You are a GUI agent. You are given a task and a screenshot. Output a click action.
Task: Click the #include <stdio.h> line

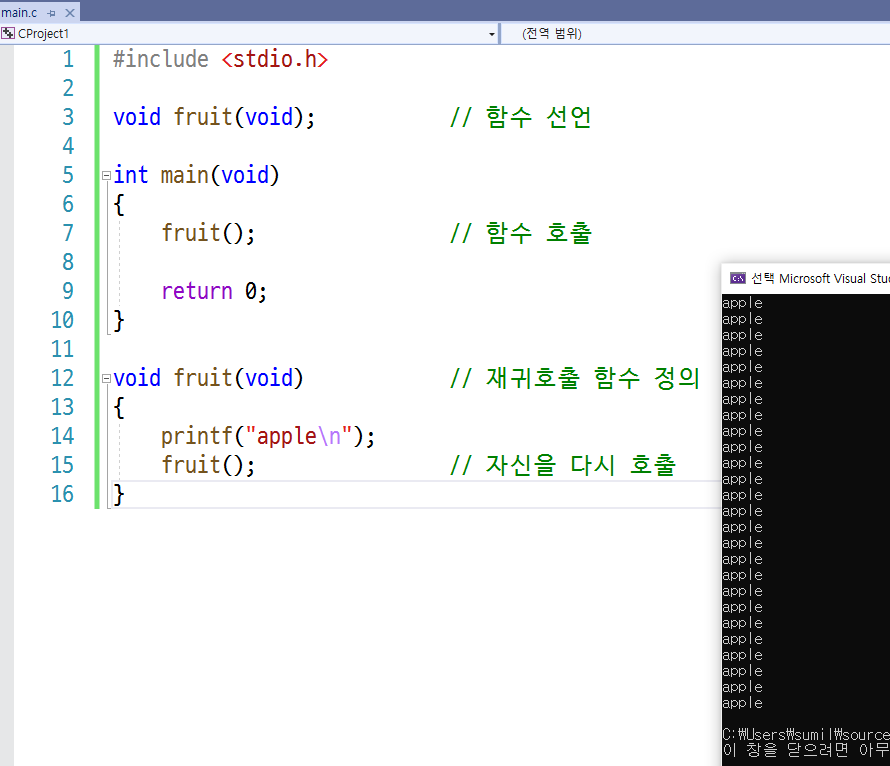pyautogui.click(x=220, y=59)
